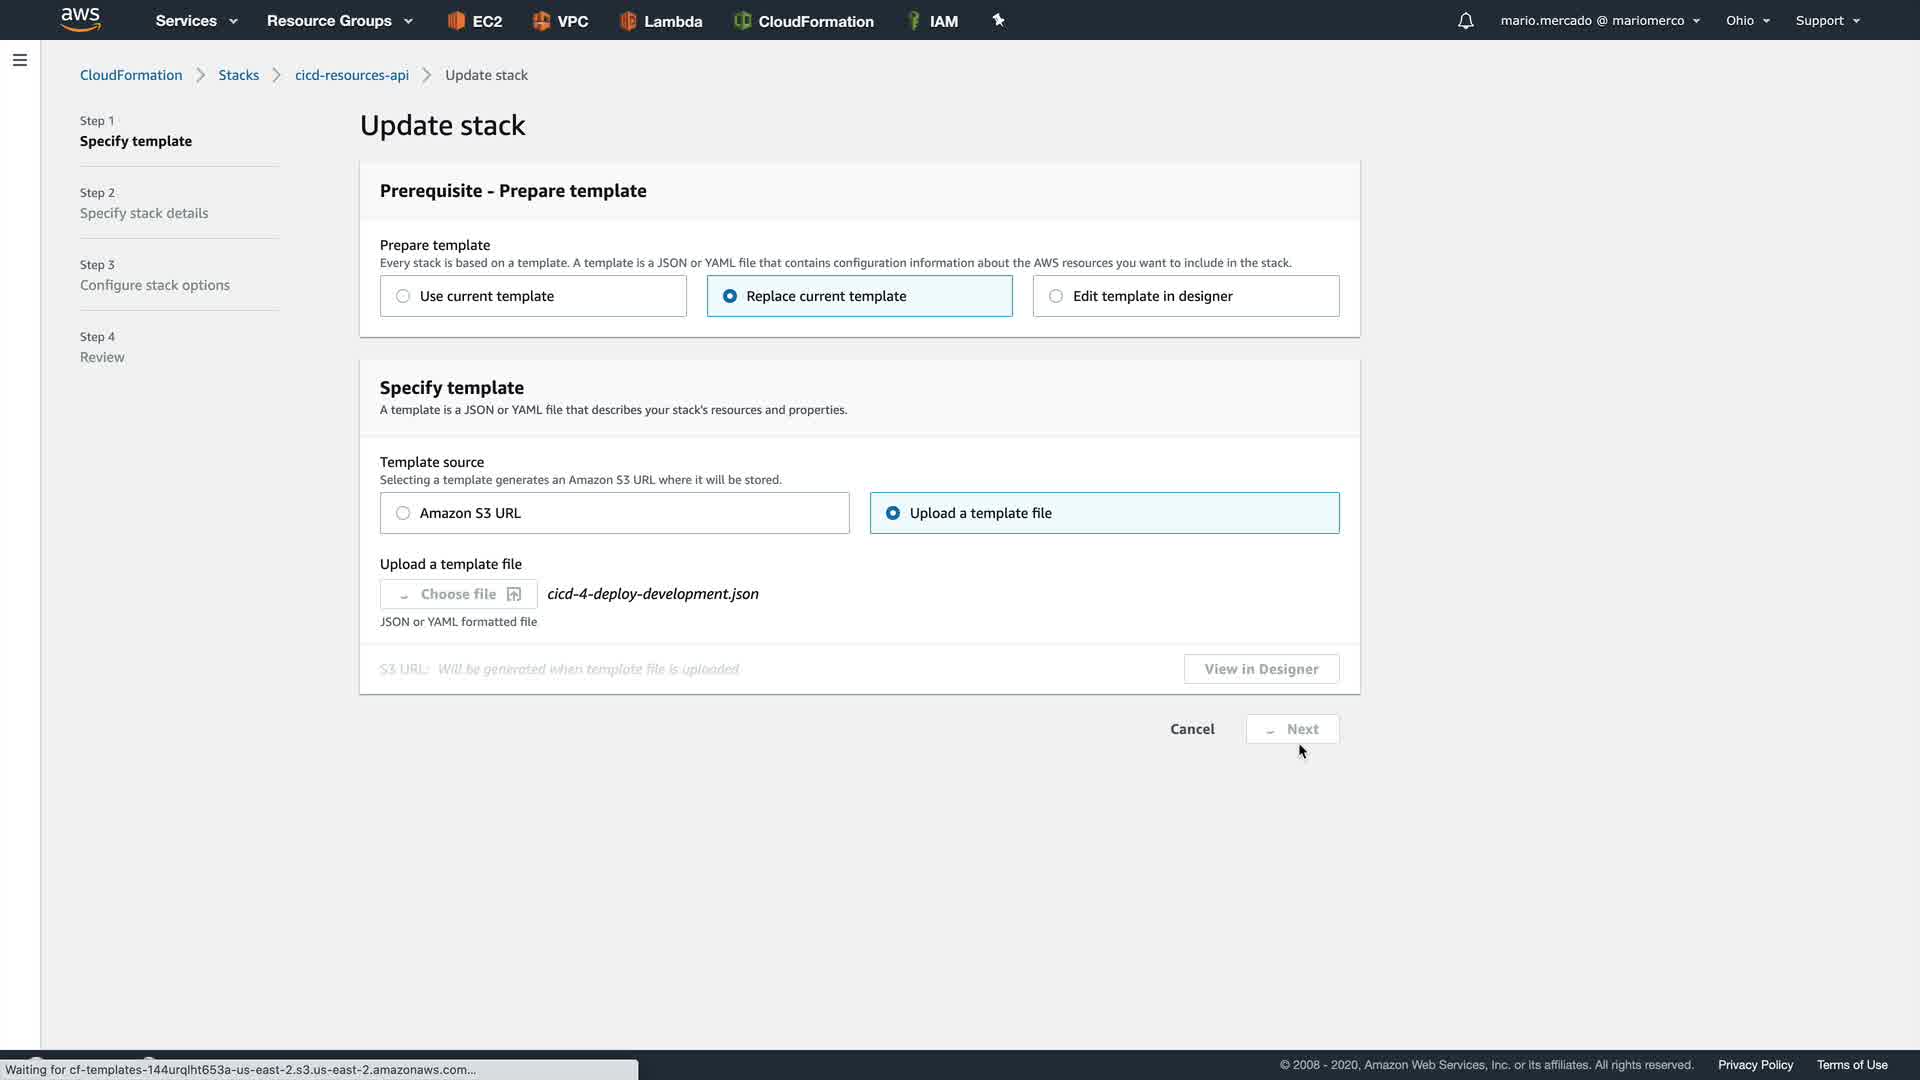Expand the Services dropdown menu
Screen dimensions: 1920x1080
196,21
